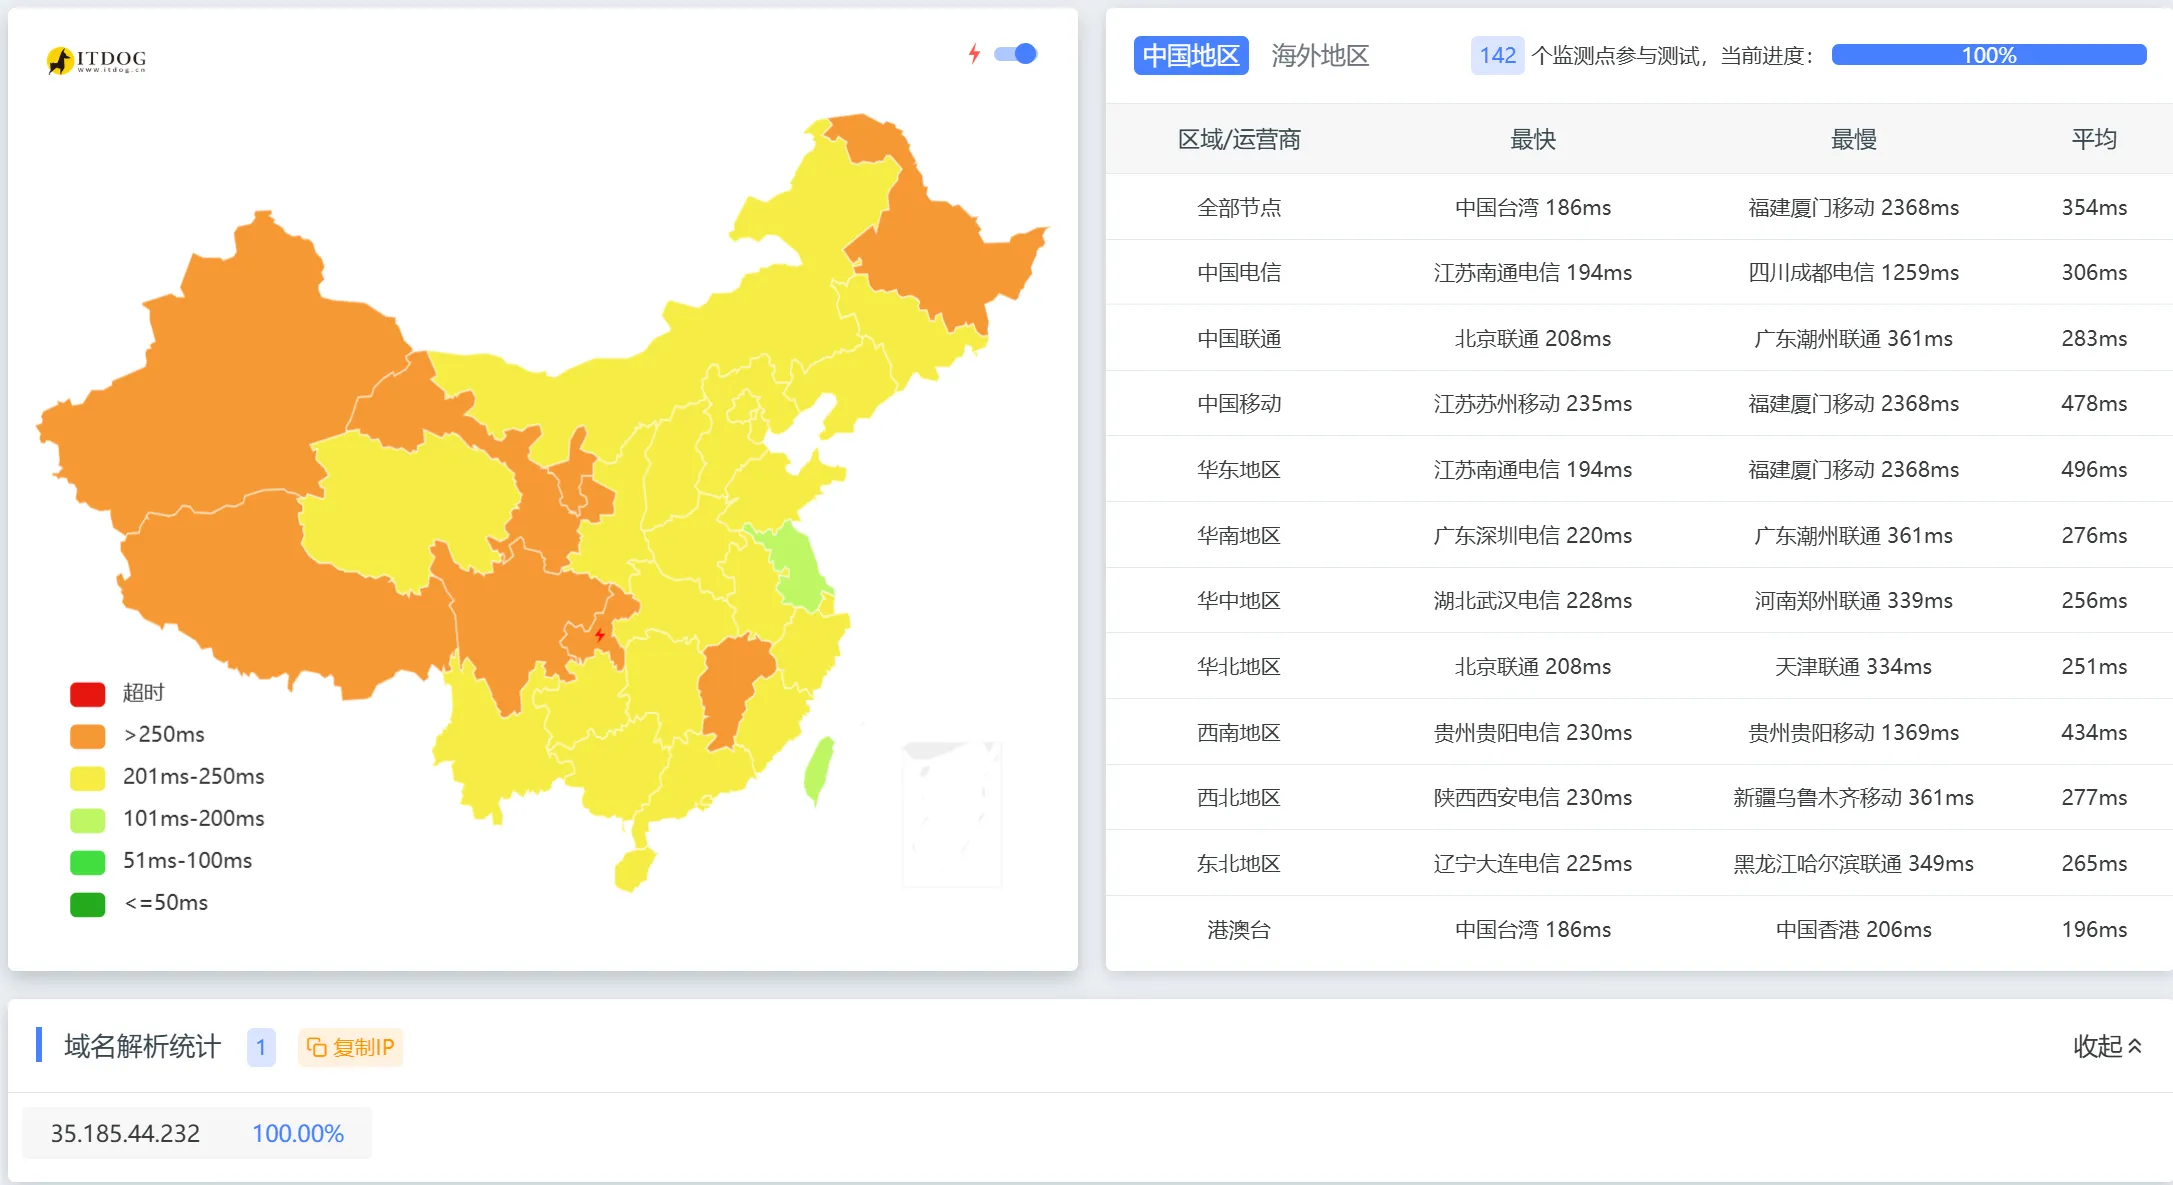Click the ITDOG logo
This screenshot has height=1185, width=2173.
point(96,60)
